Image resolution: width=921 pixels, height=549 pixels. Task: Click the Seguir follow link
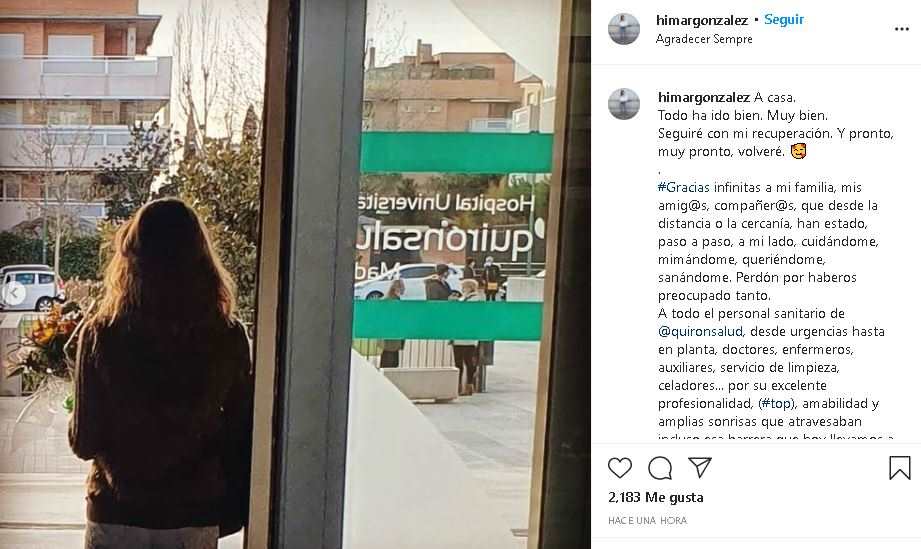point(784,19)
